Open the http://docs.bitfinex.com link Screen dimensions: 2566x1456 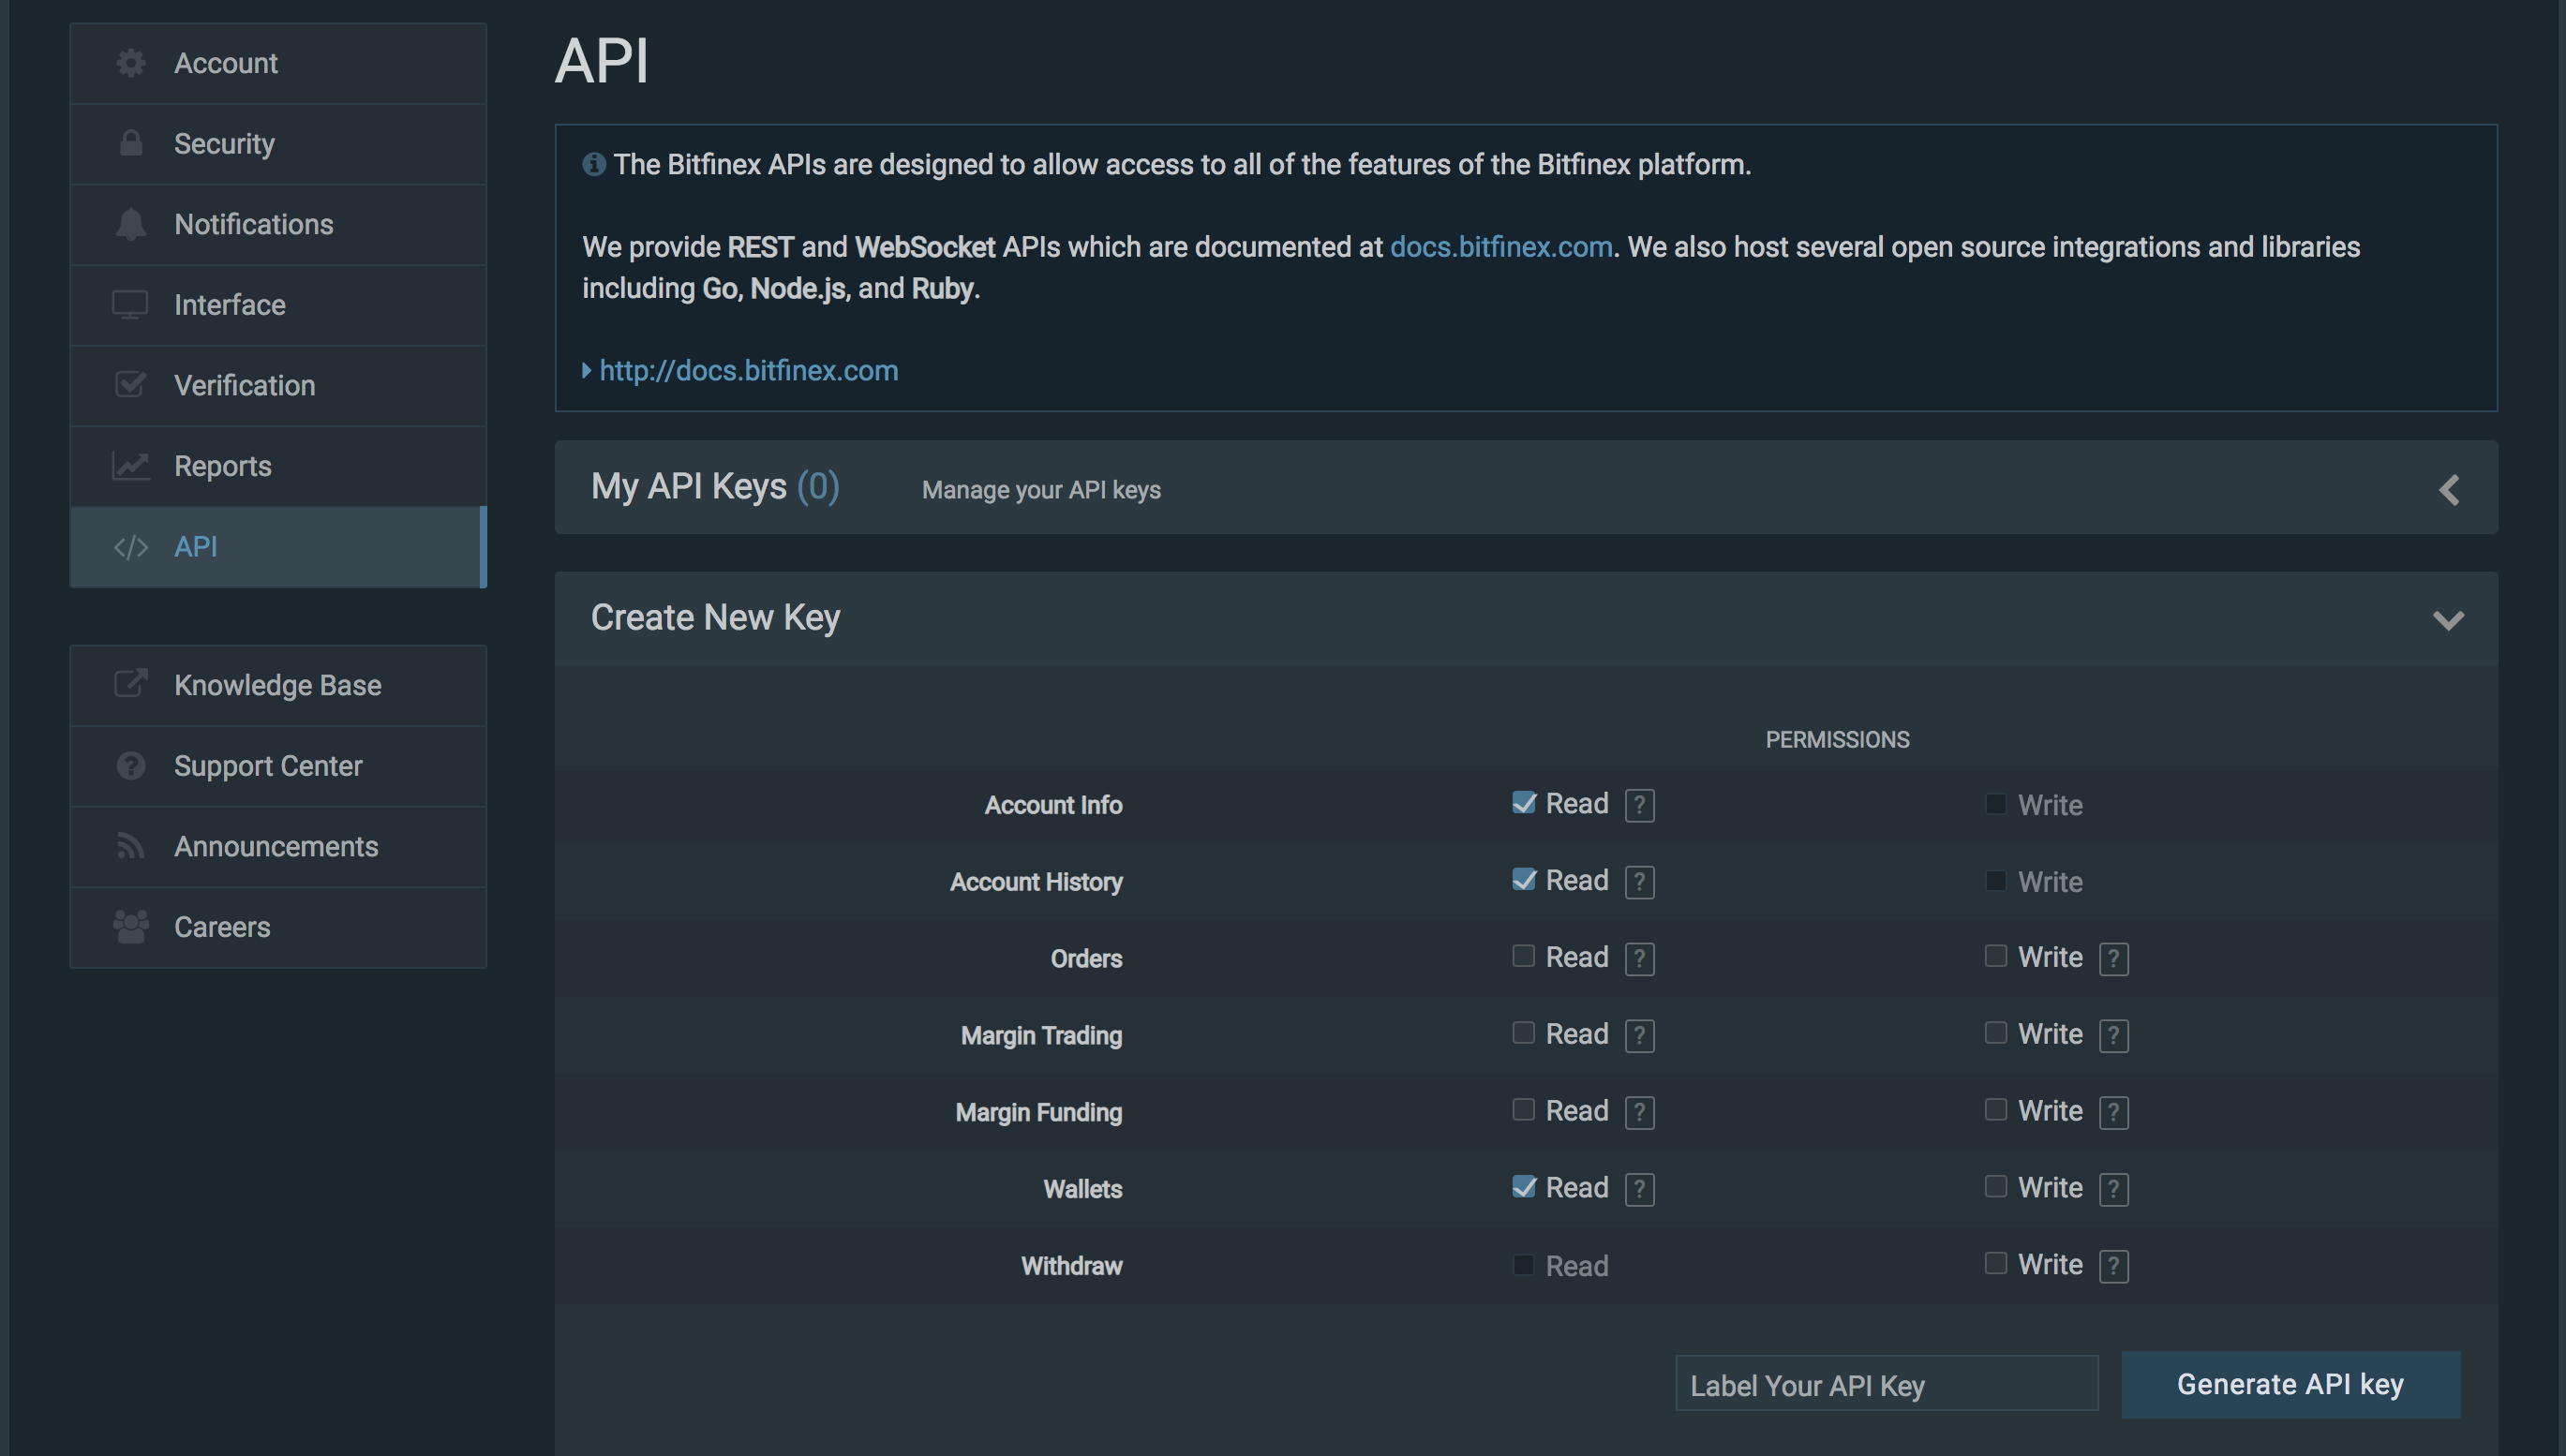click(749, 371)
